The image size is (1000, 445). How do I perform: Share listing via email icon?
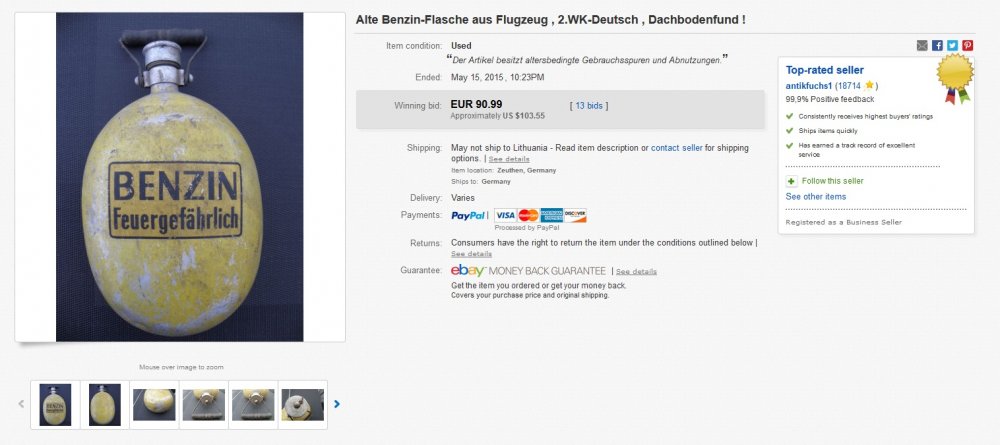(x=922, y=45)
